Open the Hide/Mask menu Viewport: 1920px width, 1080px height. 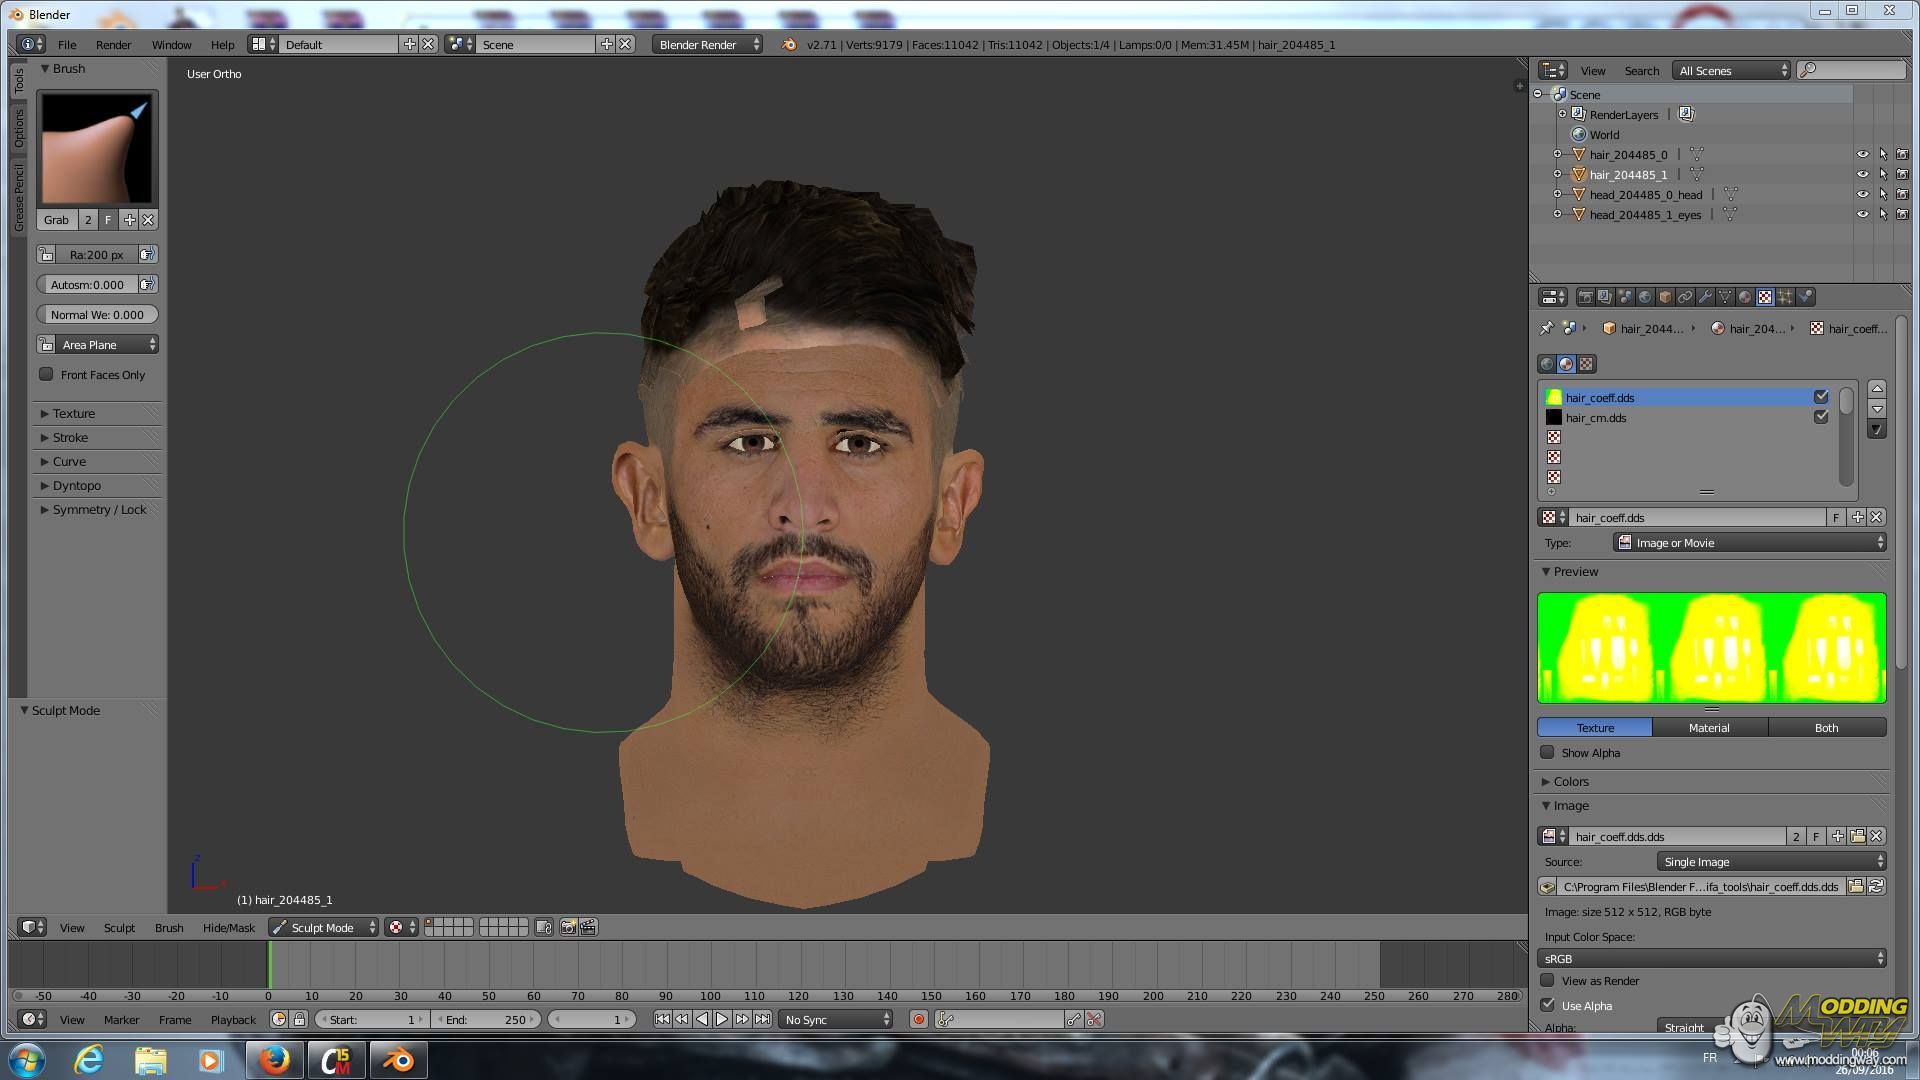coord(228,927)
